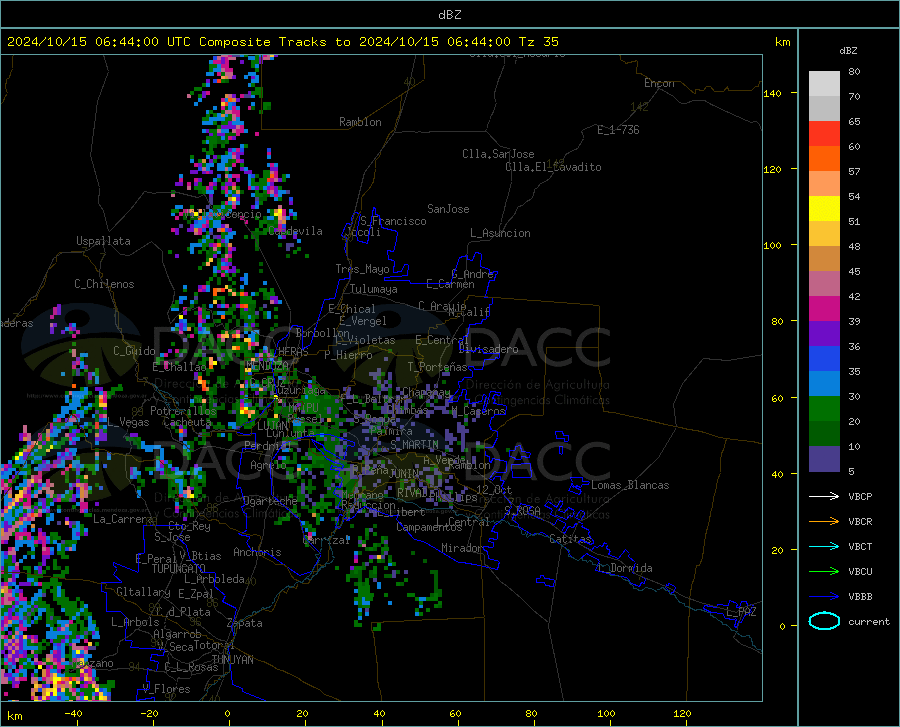
Task: Click the L_Asuncion label
Action: (x=500, y=233)
